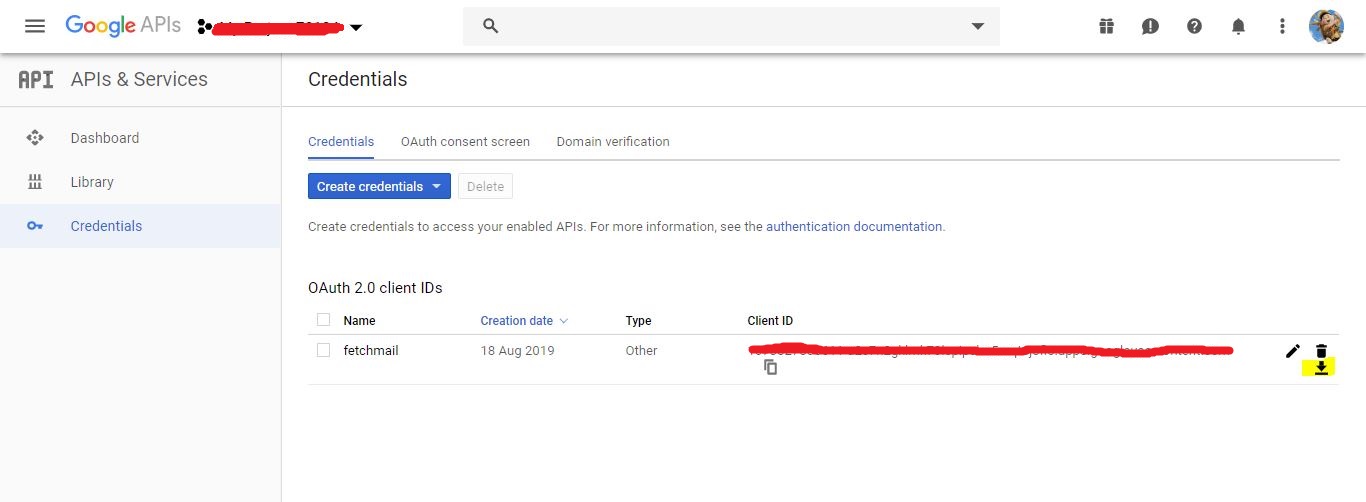Screen dimensions: 1366x502
Task: Open the send feedback alert icon
Action: pos(1150,27)
